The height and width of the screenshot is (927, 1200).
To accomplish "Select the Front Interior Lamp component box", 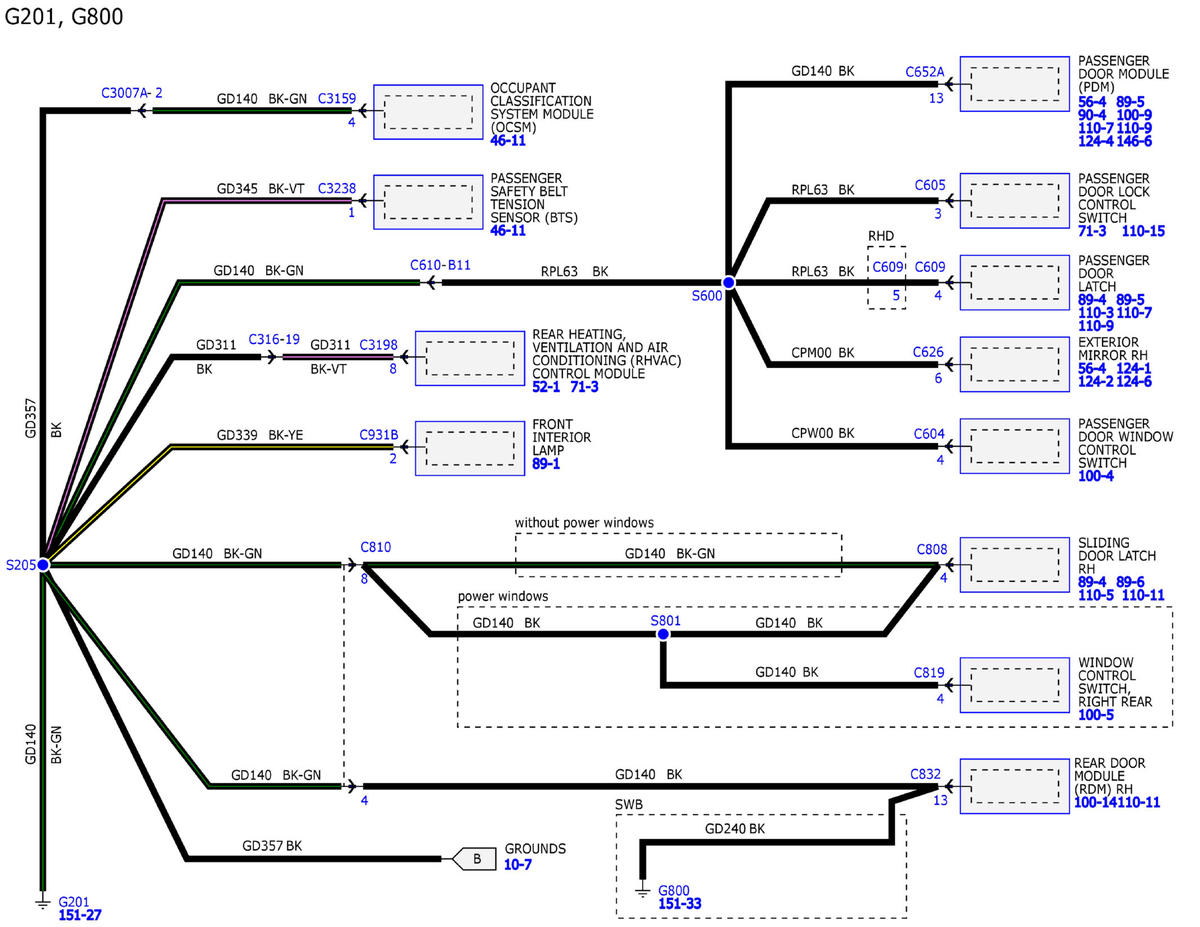I will coord(469,446).
